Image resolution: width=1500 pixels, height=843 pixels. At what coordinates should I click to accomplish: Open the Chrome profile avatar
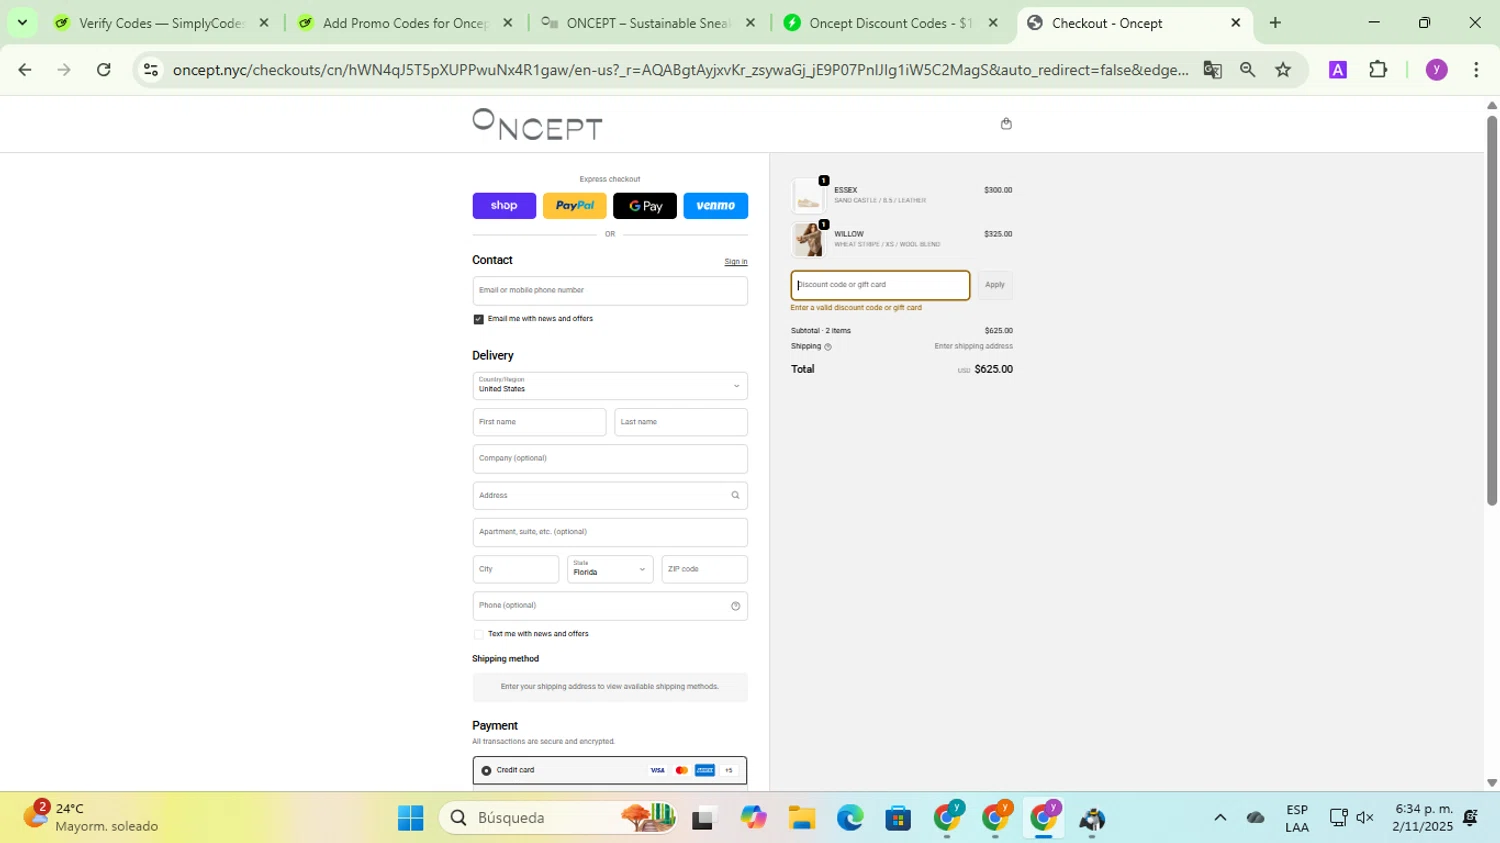click(x=1437, y=70)
